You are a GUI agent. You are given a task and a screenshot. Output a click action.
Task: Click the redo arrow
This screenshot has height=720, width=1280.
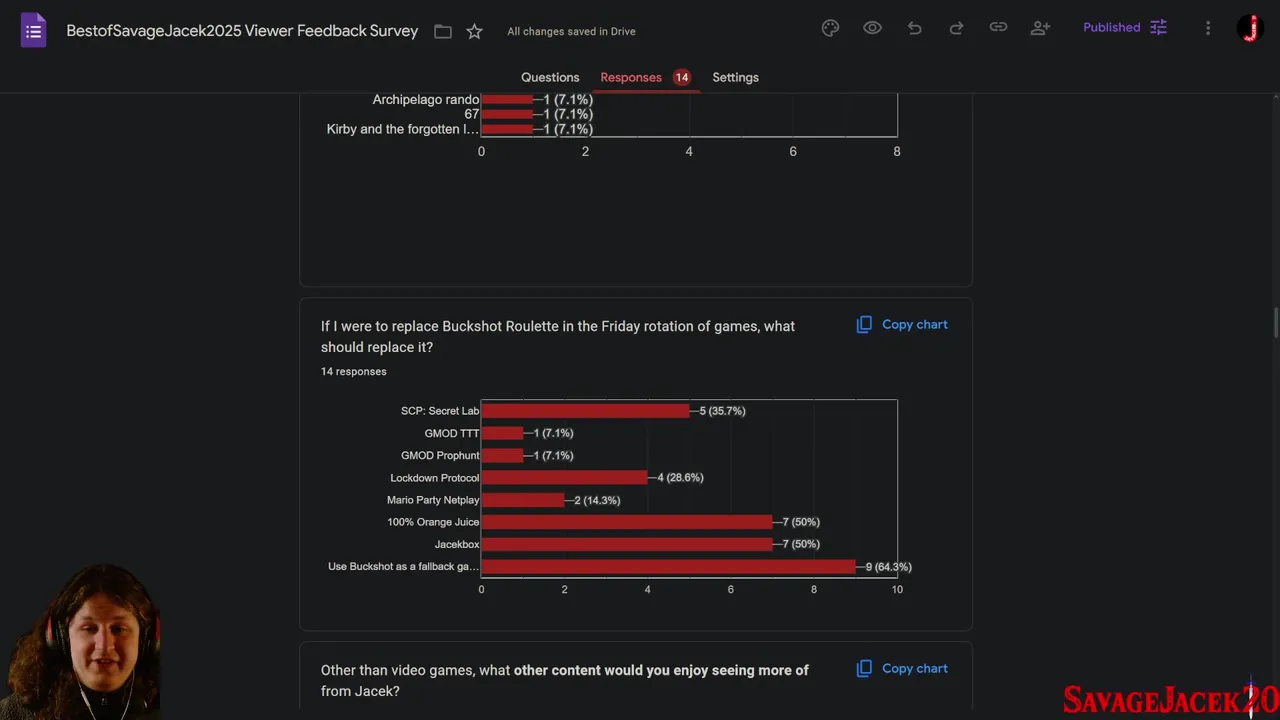(956, 28)
